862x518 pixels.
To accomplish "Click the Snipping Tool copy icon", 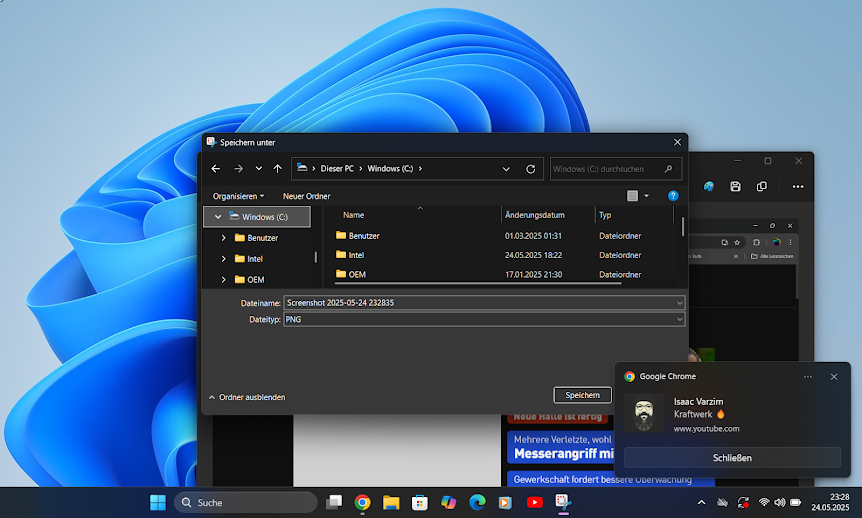I will click(x=761, y=186).
